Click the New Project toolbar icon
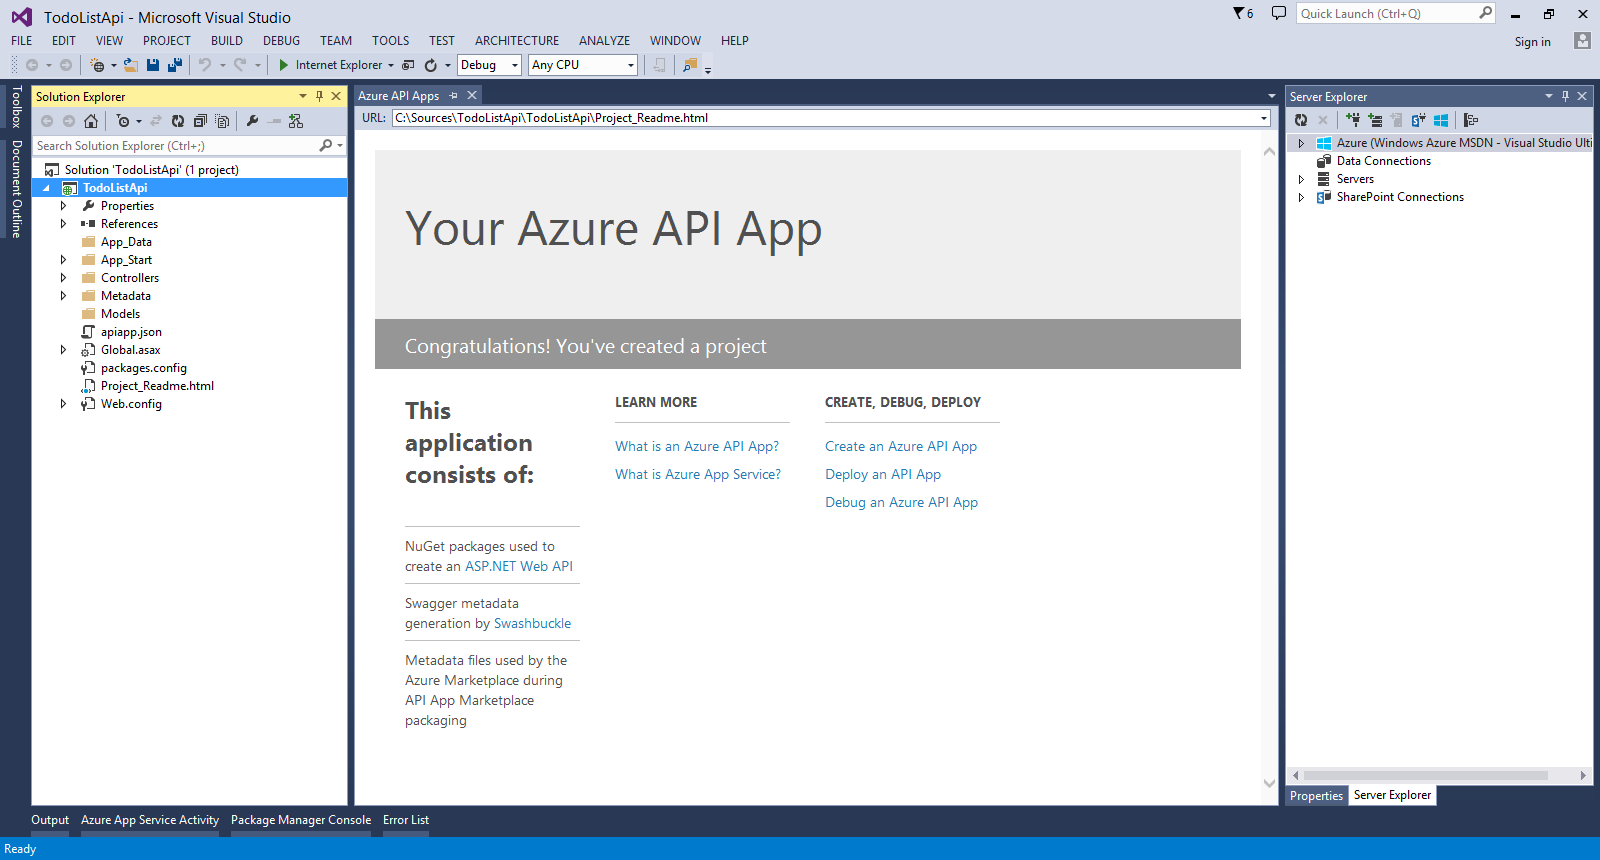Viewport: 1600px width, 860px height. (x=97, y=65)
